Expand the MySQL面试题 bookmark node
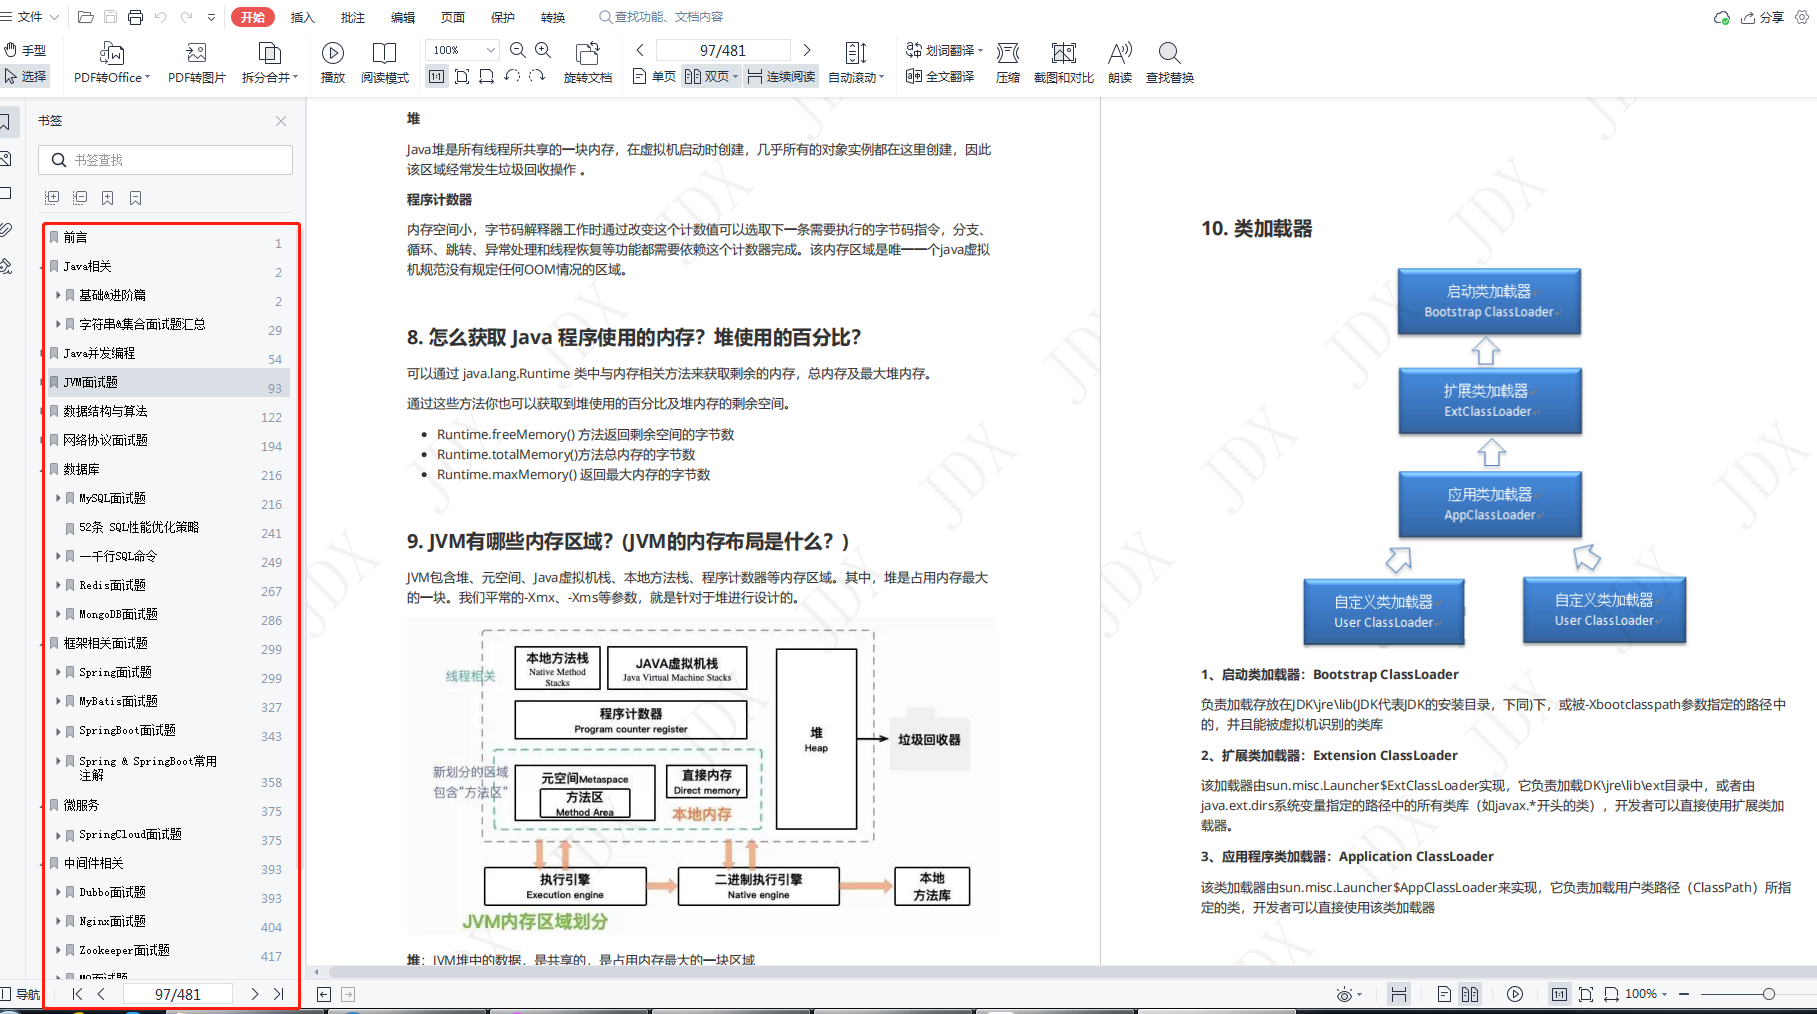The height and width of the screenshot is (1014, 1817). [x=58, y=498]
